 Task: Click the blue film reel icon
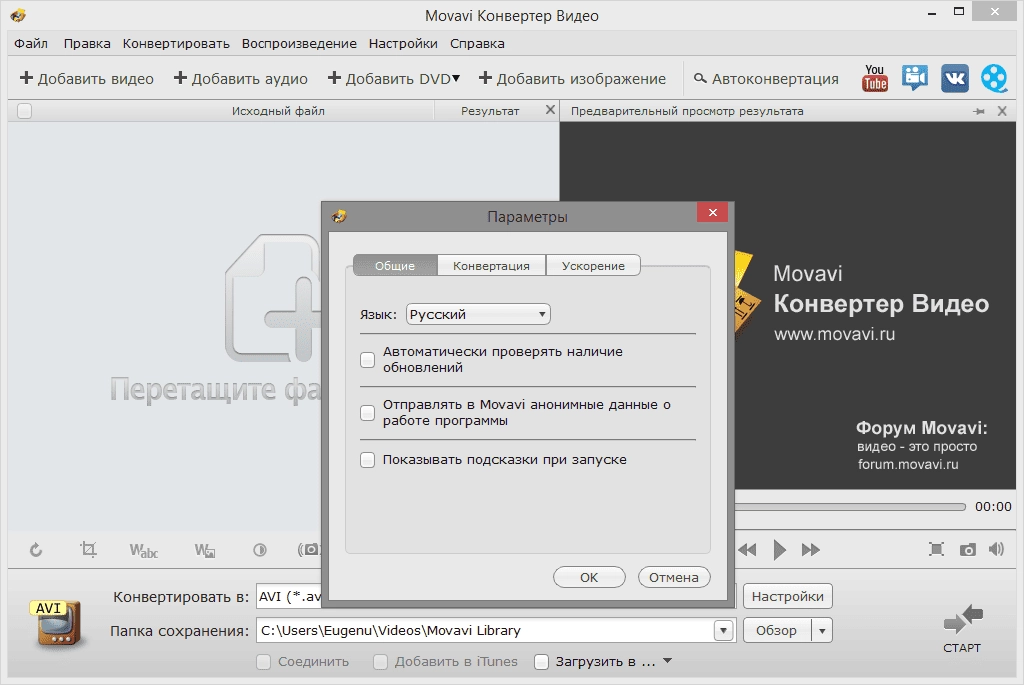pos(994,78)
